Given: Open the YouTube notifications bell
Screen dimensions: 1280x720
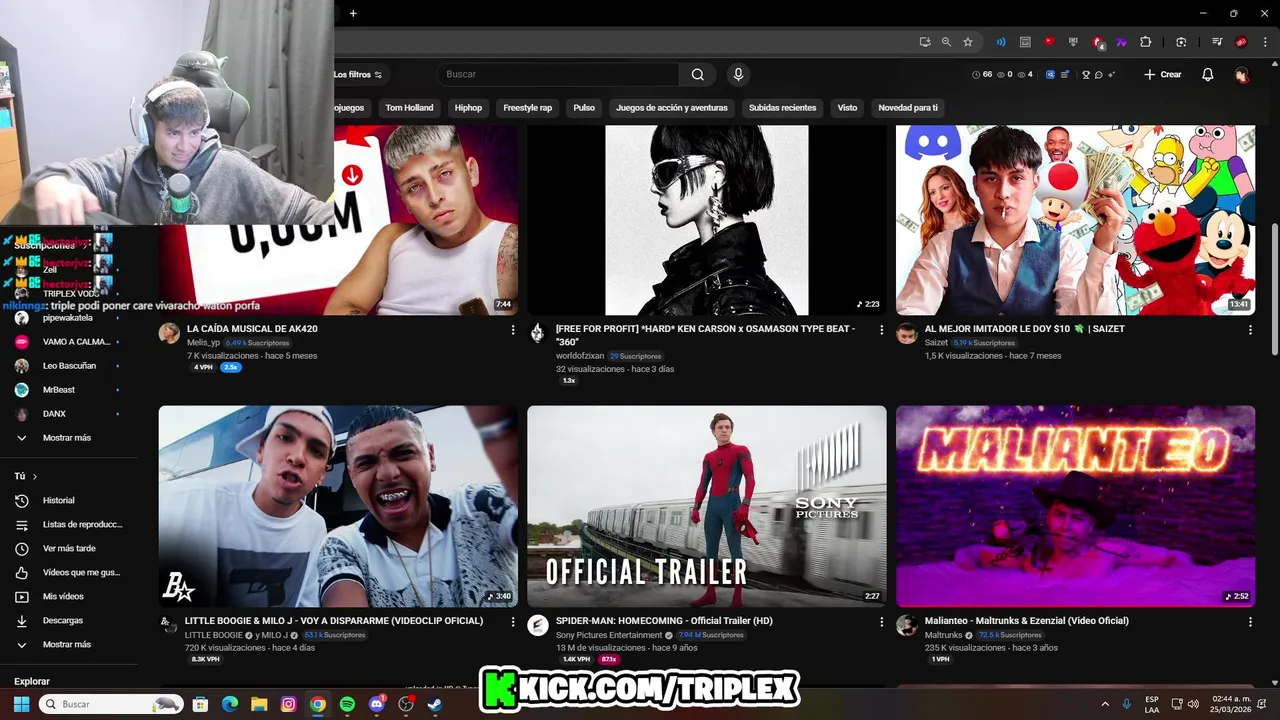Looking at the screenshot, I should tap(1207, 75).
